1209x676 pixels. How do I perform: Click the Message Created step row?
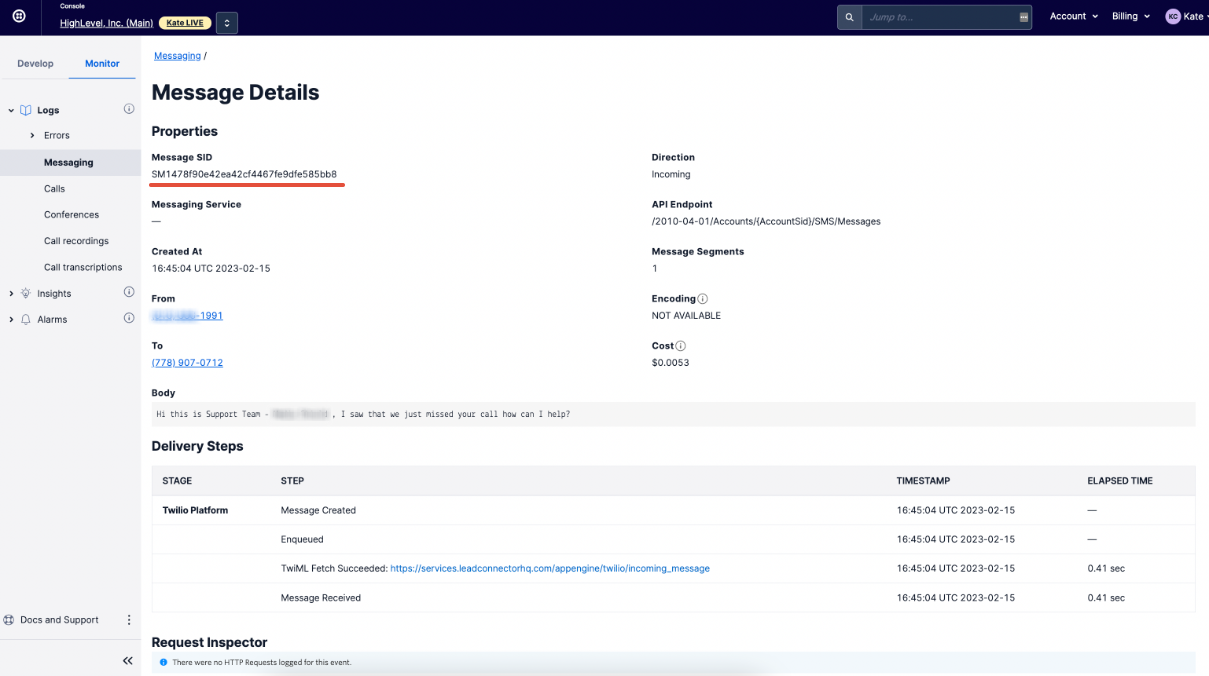click(x=673, y=510)
